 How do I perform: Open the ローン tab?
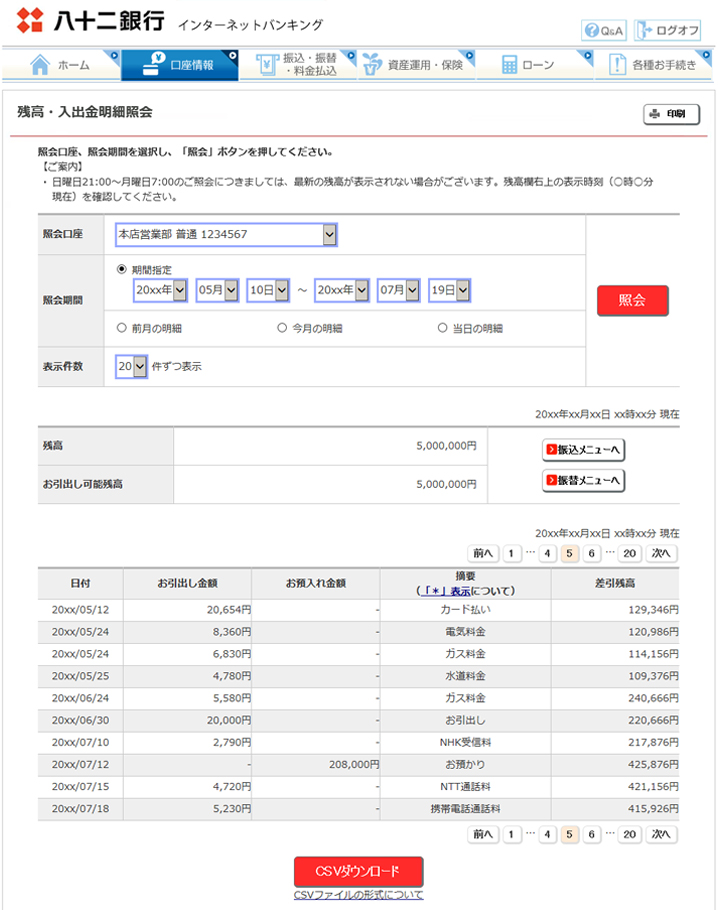[x=535, y=65]
